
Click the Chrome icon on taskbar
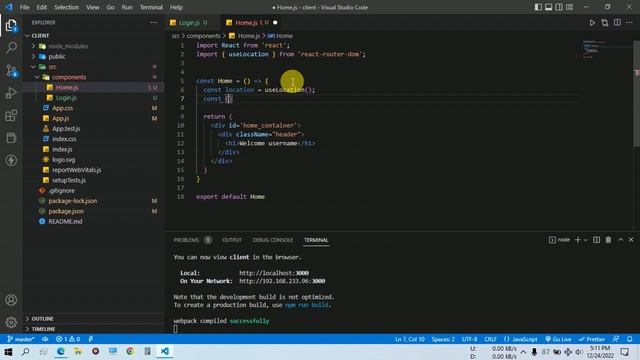tap(130, 351)
